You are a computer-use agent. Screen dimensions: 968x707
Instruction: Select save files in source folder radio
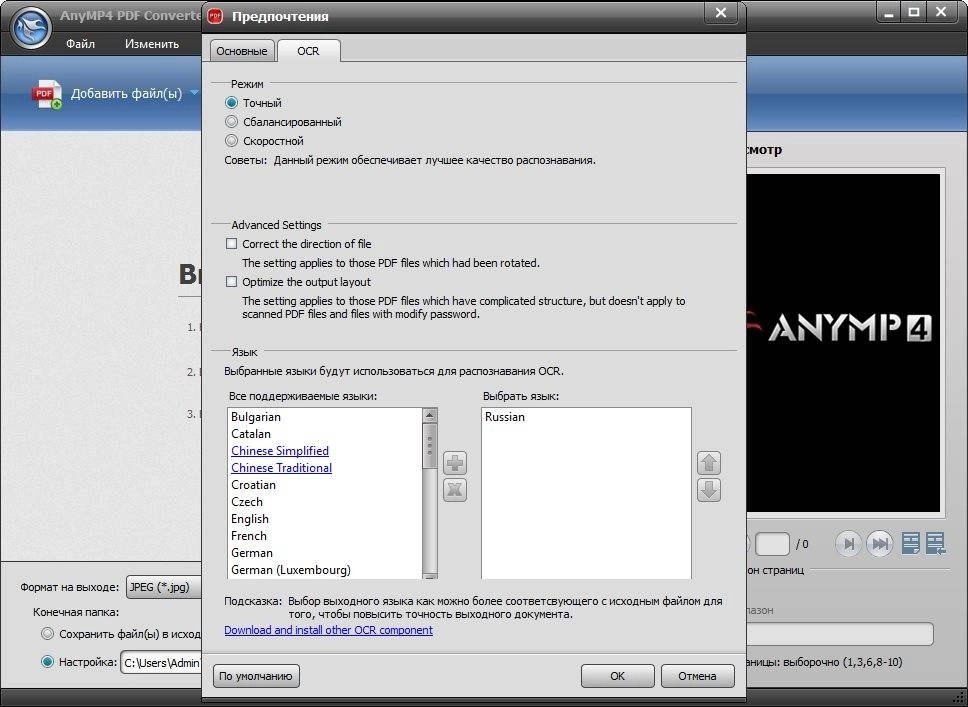pyautogui.click(x=48, y=634)
